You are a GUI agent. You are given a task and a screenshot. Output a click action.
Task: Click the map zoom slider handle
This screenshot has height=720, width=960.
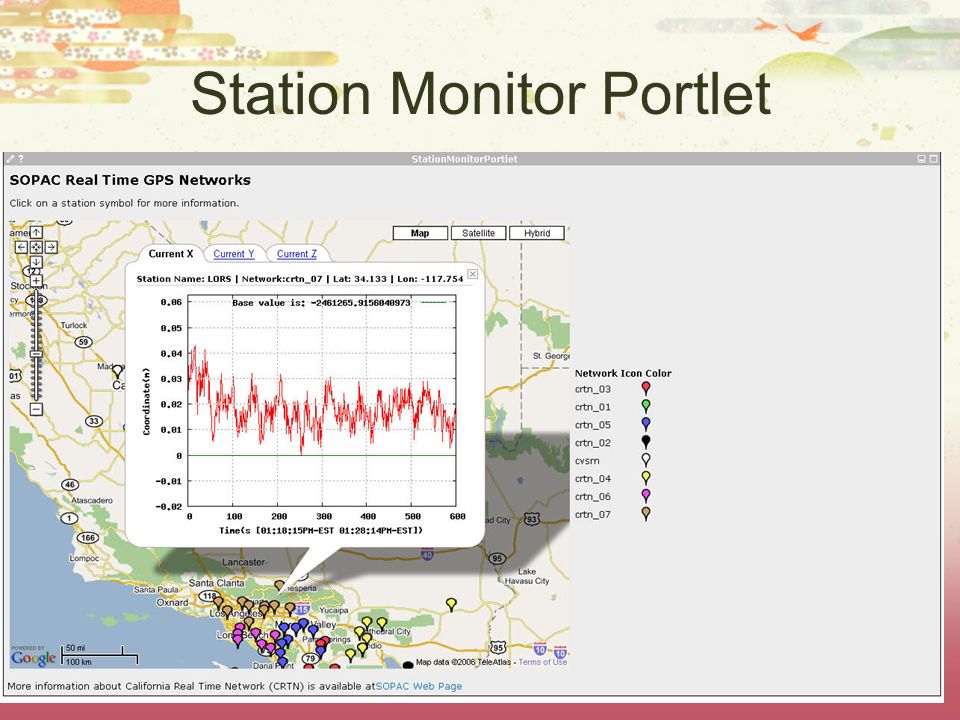click(37, 354)
